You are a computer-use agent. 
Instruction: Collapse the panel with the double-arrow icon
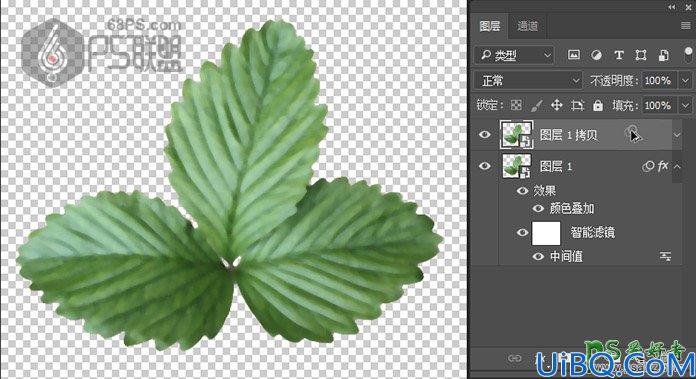[x=672, y=7]
